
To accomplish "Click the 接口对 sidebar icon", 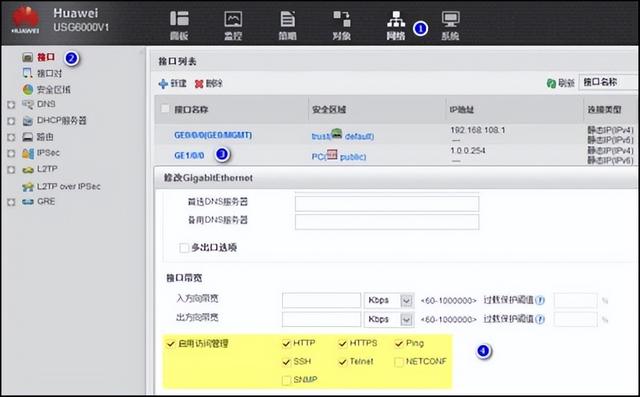I will click(x=27, y=73).
